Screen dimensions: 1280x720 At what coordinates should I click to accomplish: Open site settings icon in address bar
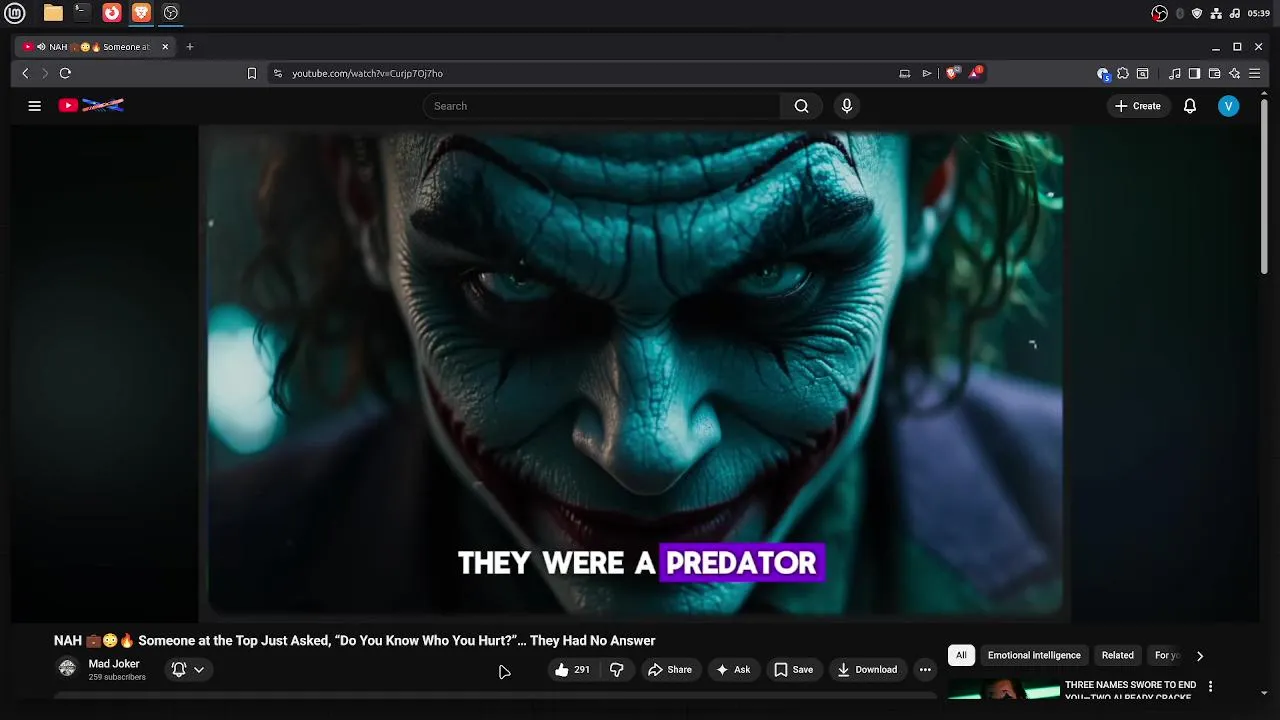coord(278,73)
